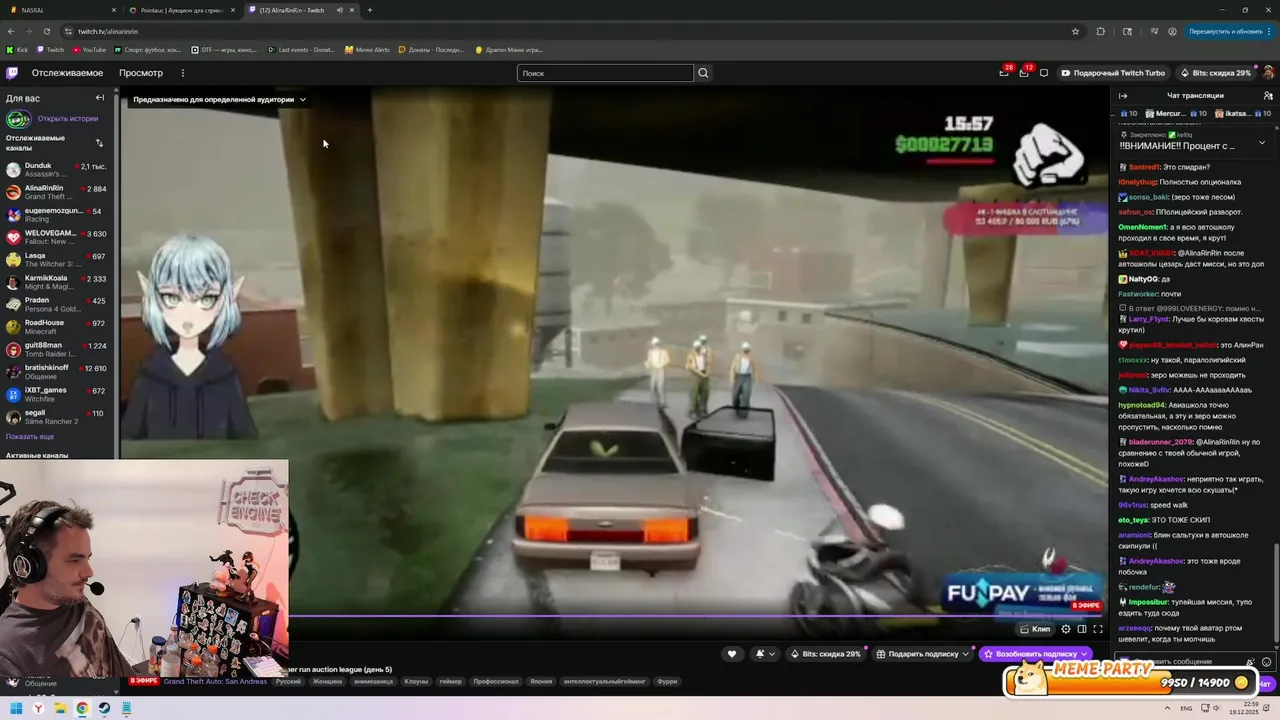Image resolution: width=1280 pixels, height=720 pixels.
Task: Switch to the NASRAL browser tab
Action: pos(60,10)
